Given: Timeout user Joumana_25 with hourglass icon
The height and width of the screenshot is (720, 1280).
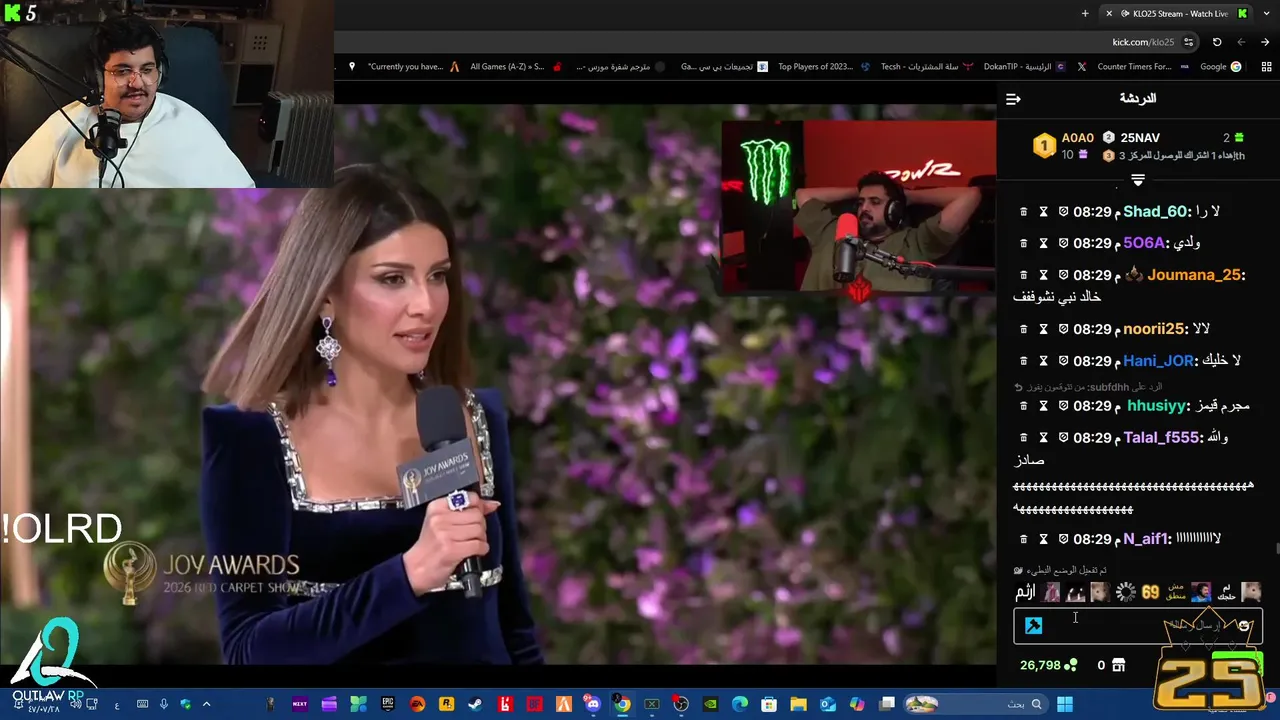Looking at the screenshot, I should click(x=1043, y=275).
